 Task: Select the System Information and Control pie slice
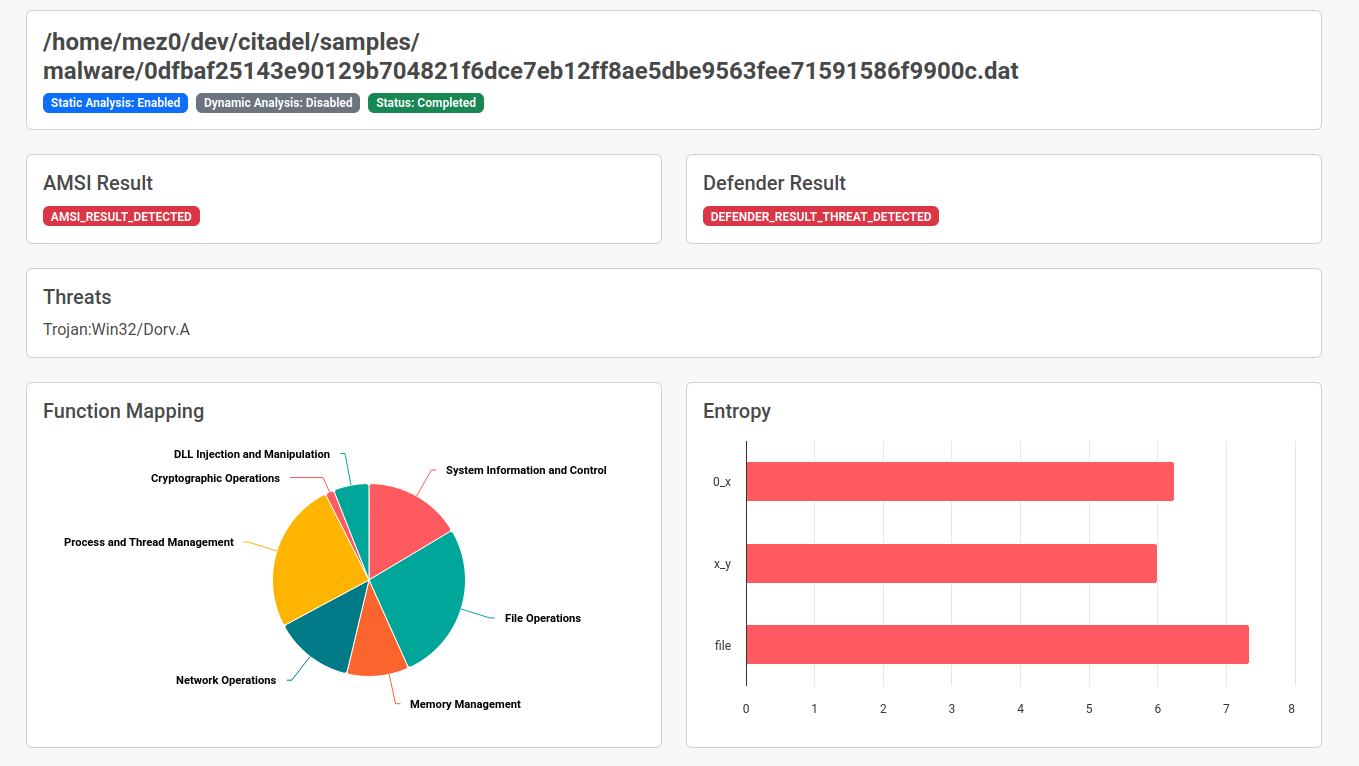click(x=405, y=525)
